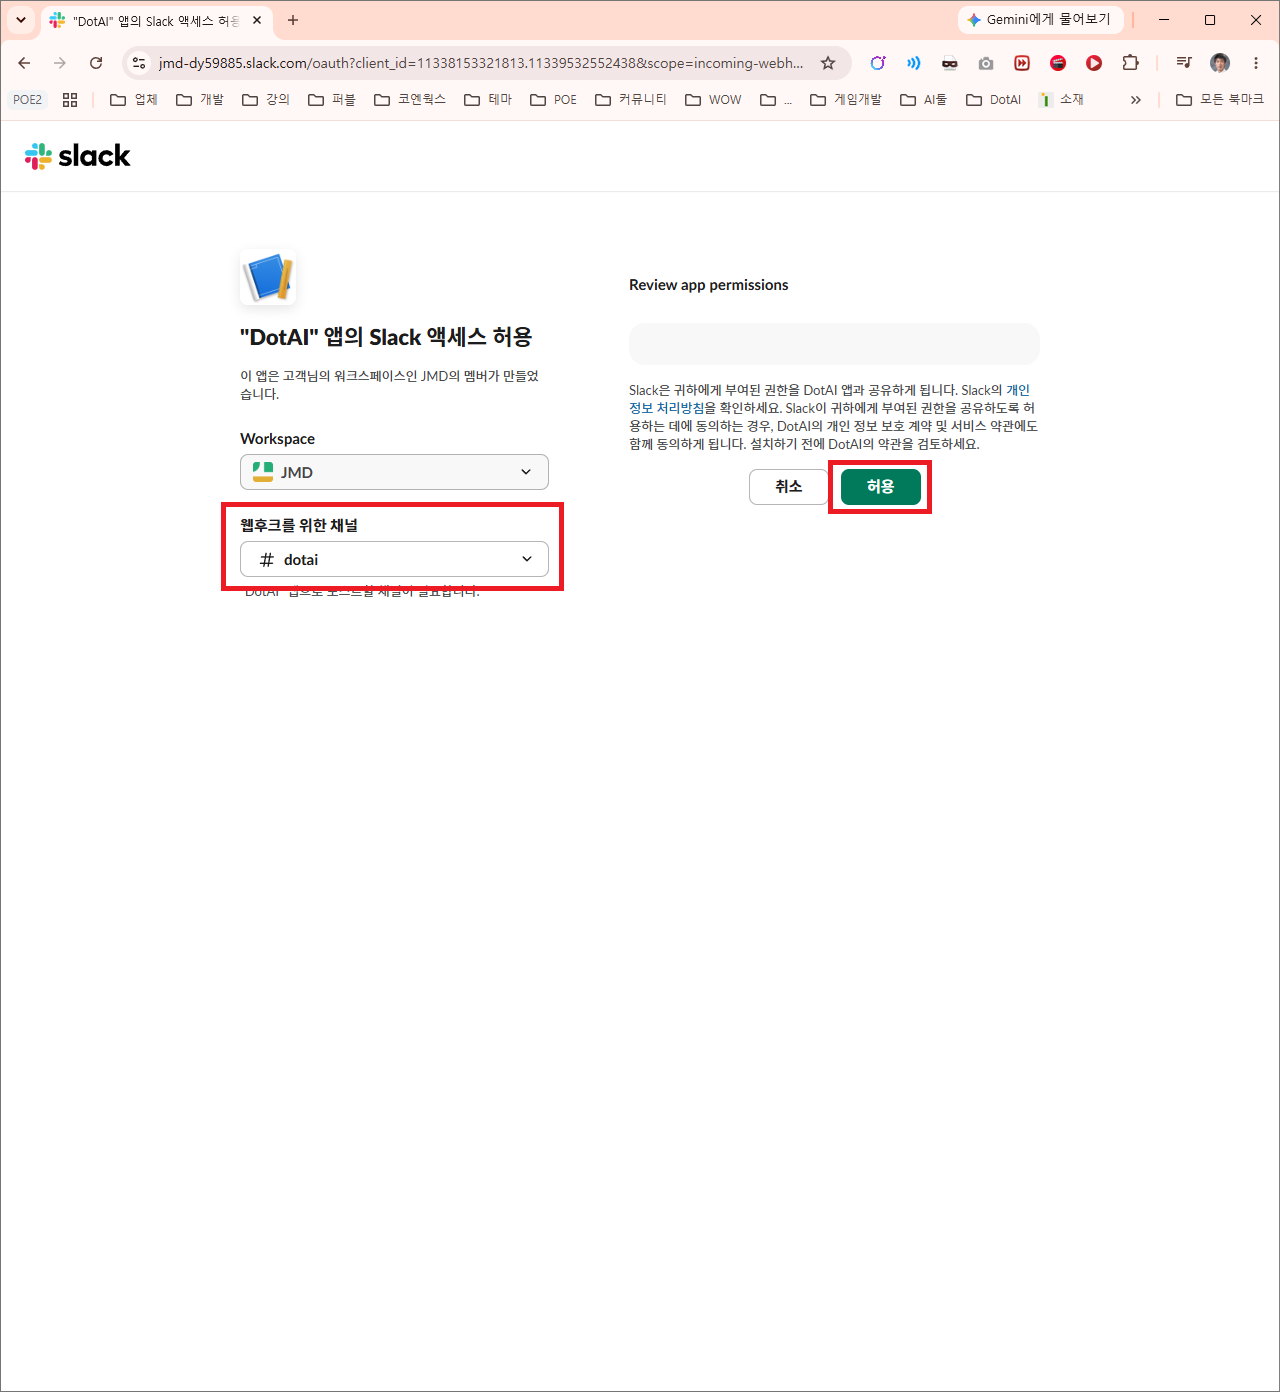
Task: Open the AI툴 bookmark folder
Action: pyautogui.click(x=924, y=100)
